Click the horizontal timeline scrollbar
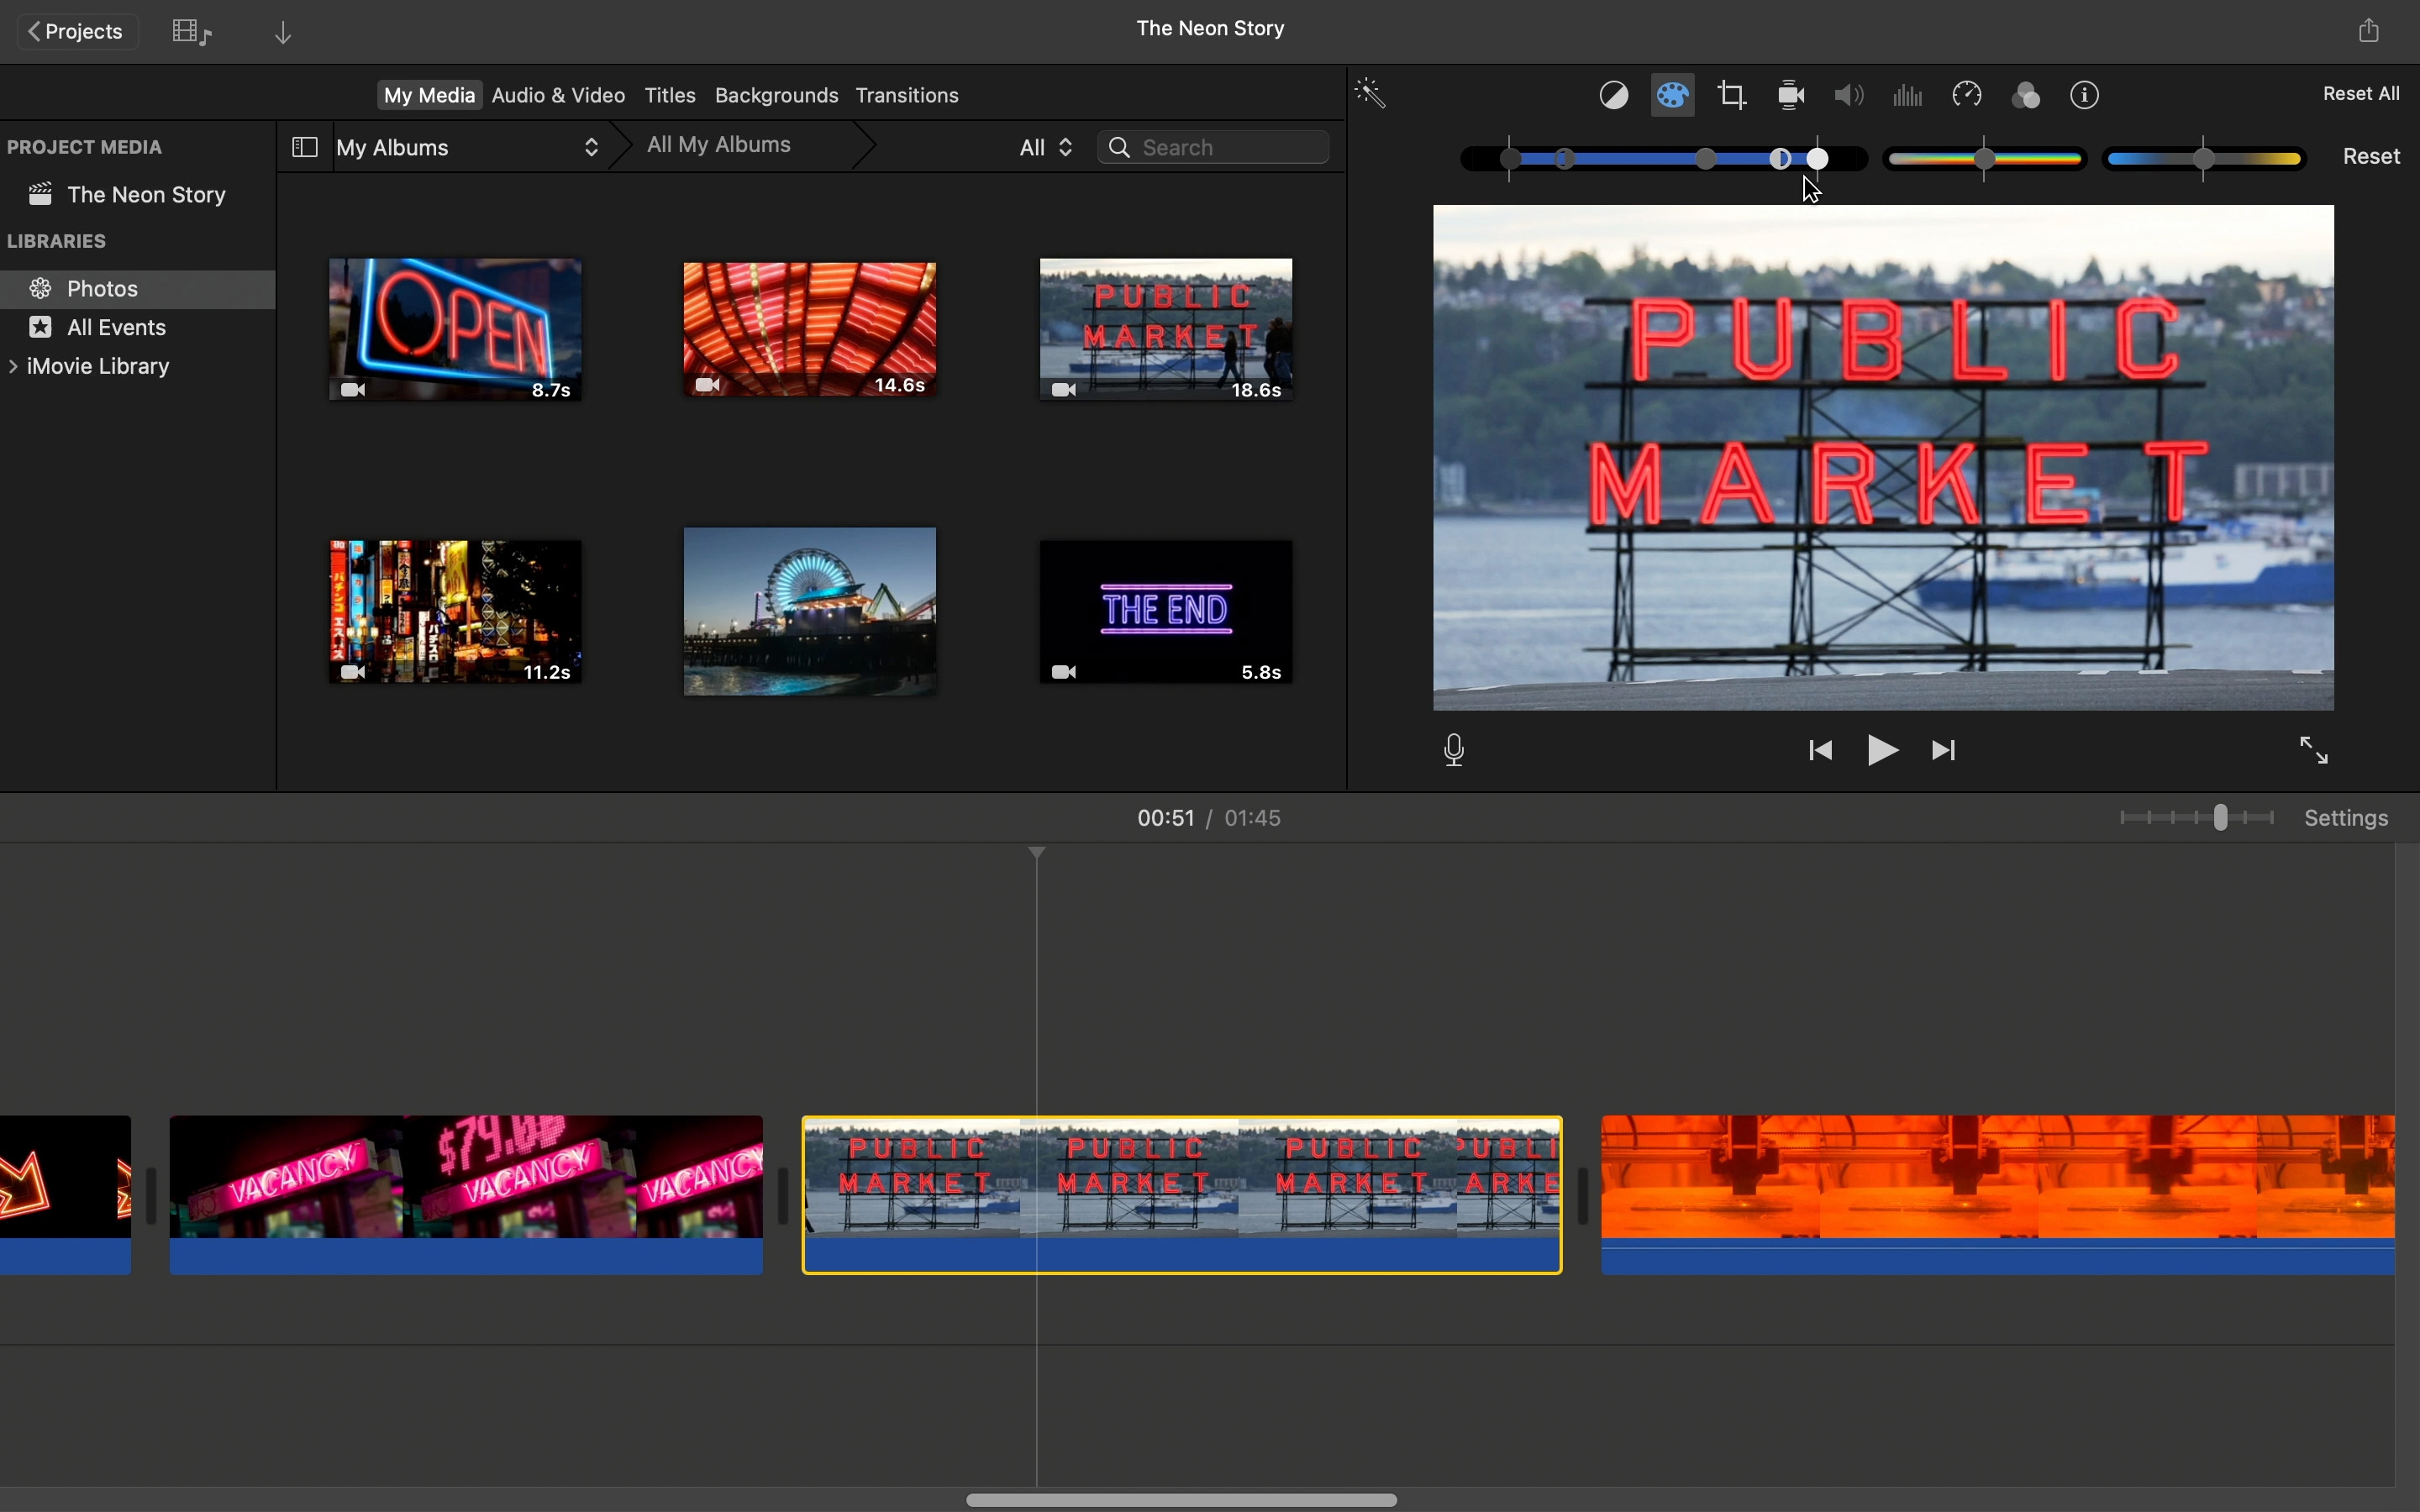This screenshot has height=1512, width=2420. pos(1182,1500)
